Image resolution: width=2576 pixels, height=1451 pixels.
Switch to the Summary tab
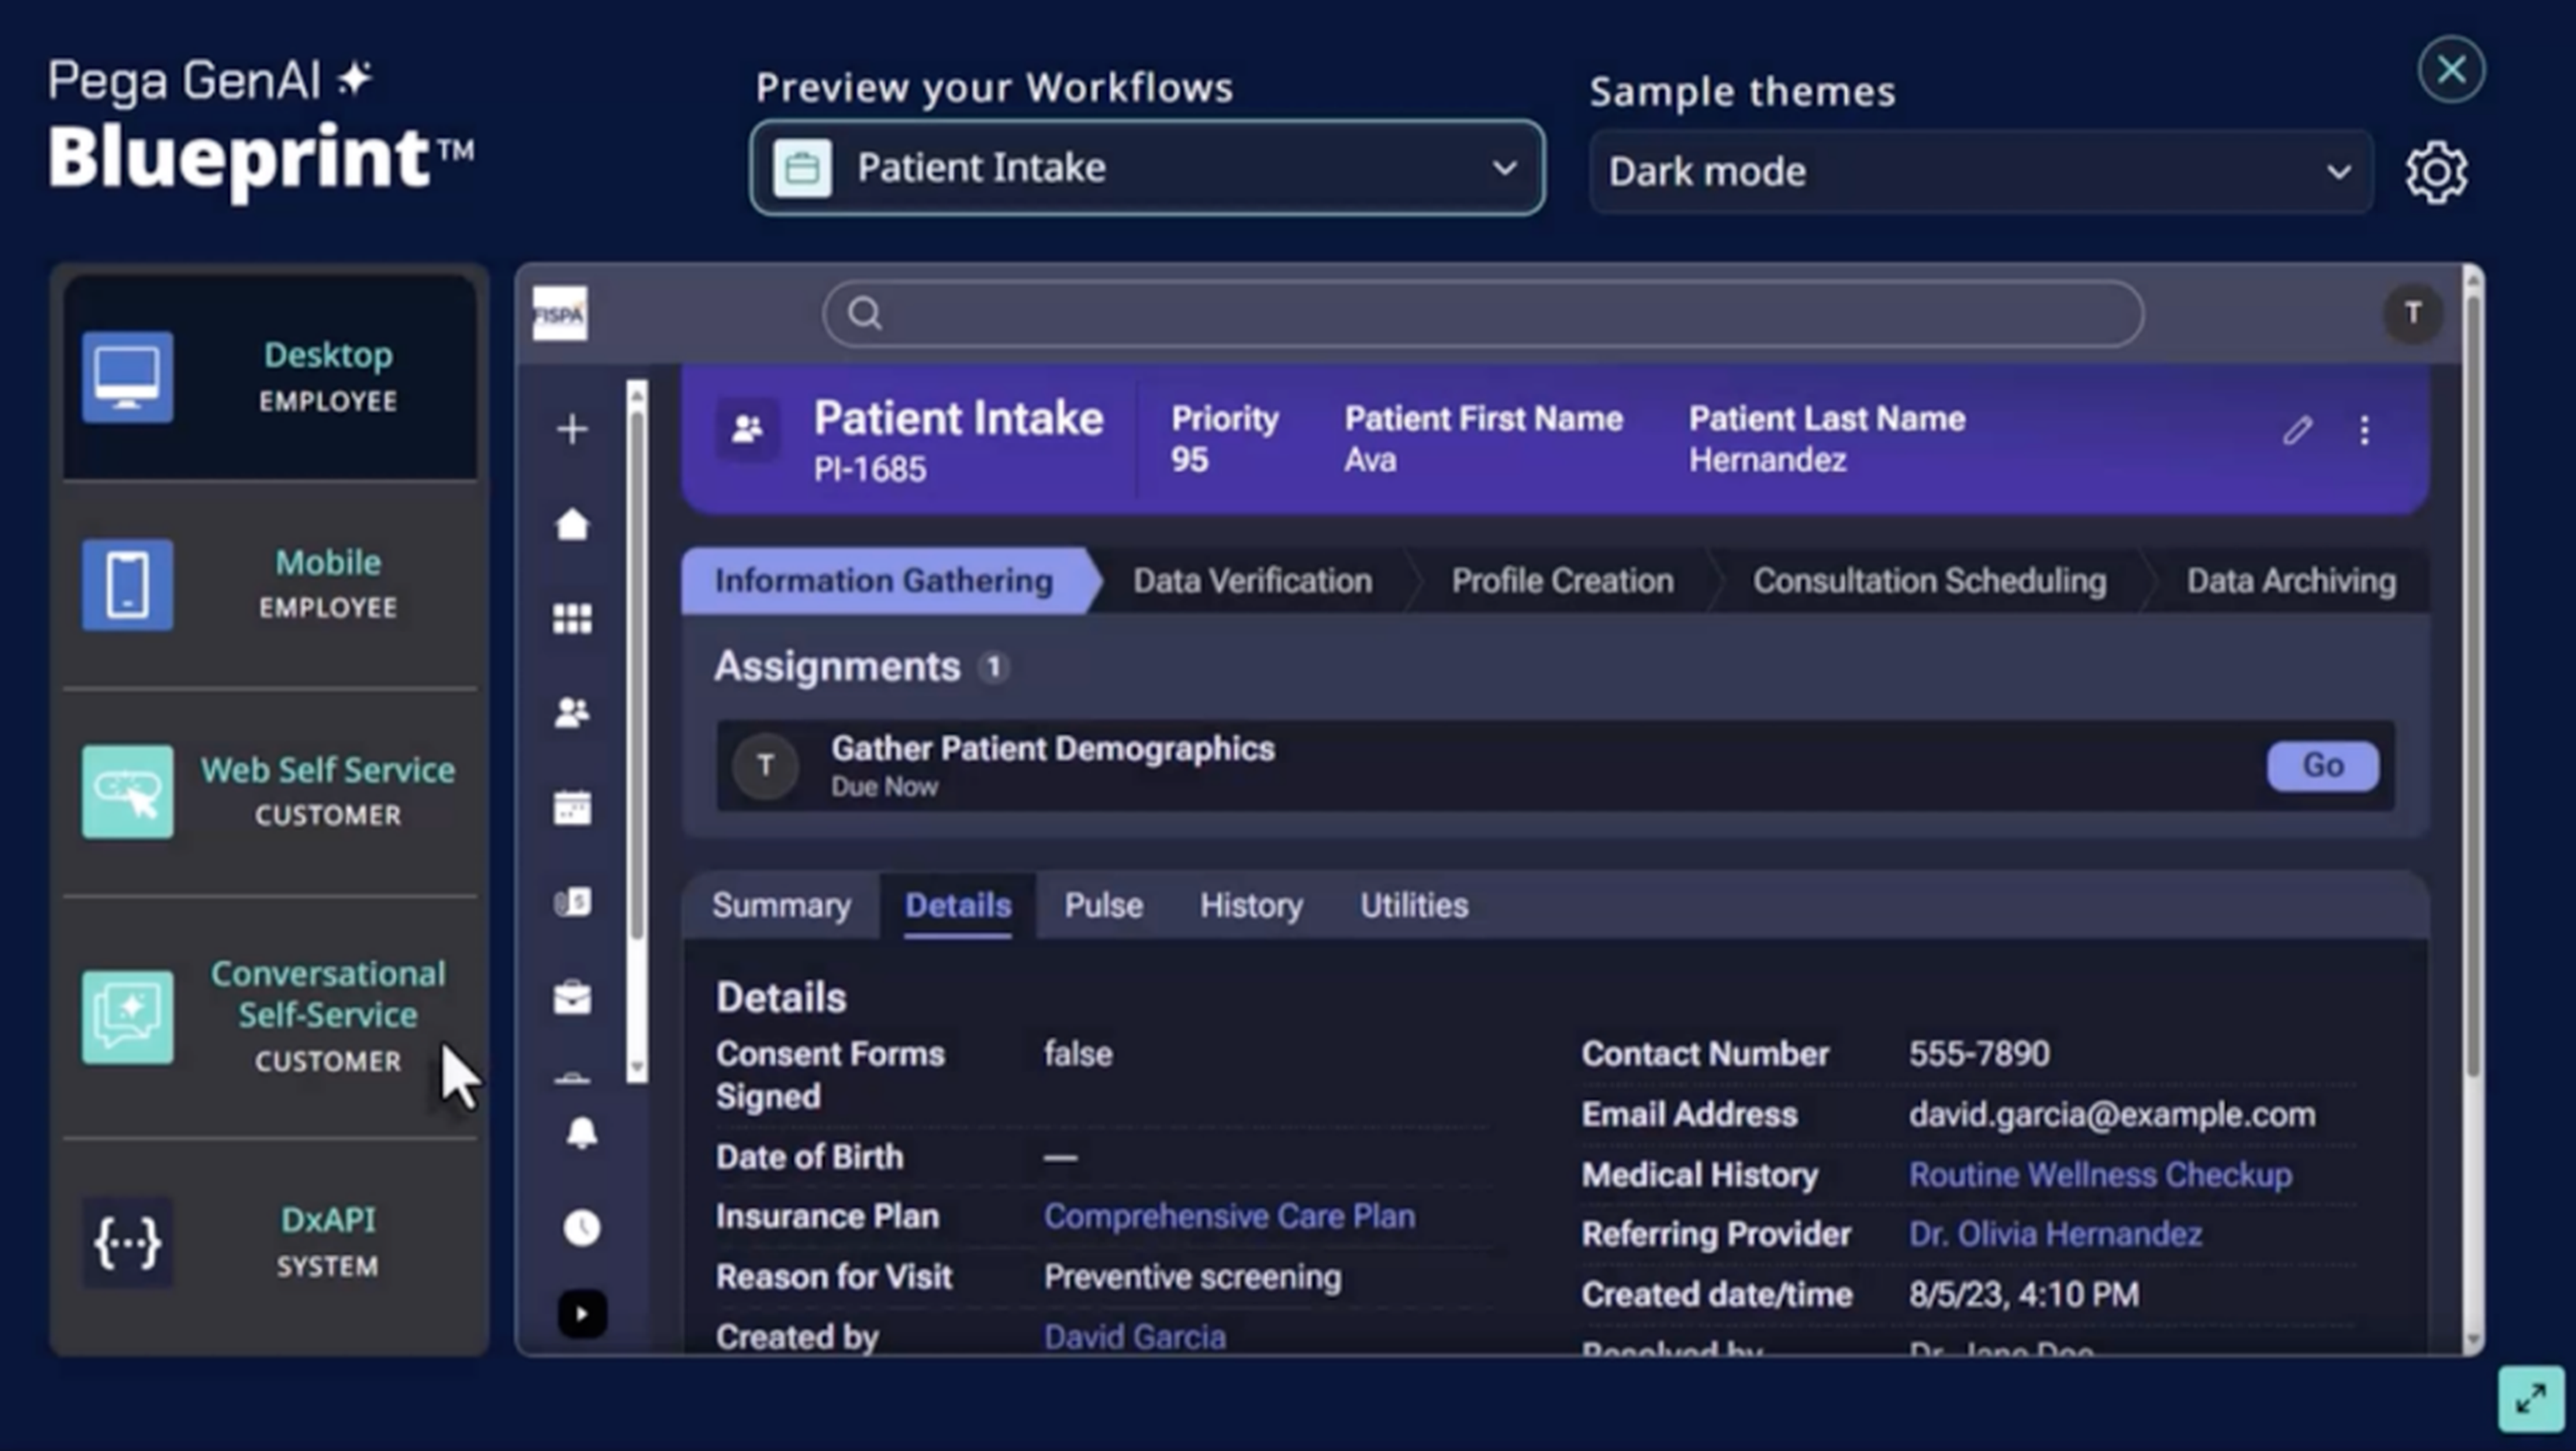[781, 905]
